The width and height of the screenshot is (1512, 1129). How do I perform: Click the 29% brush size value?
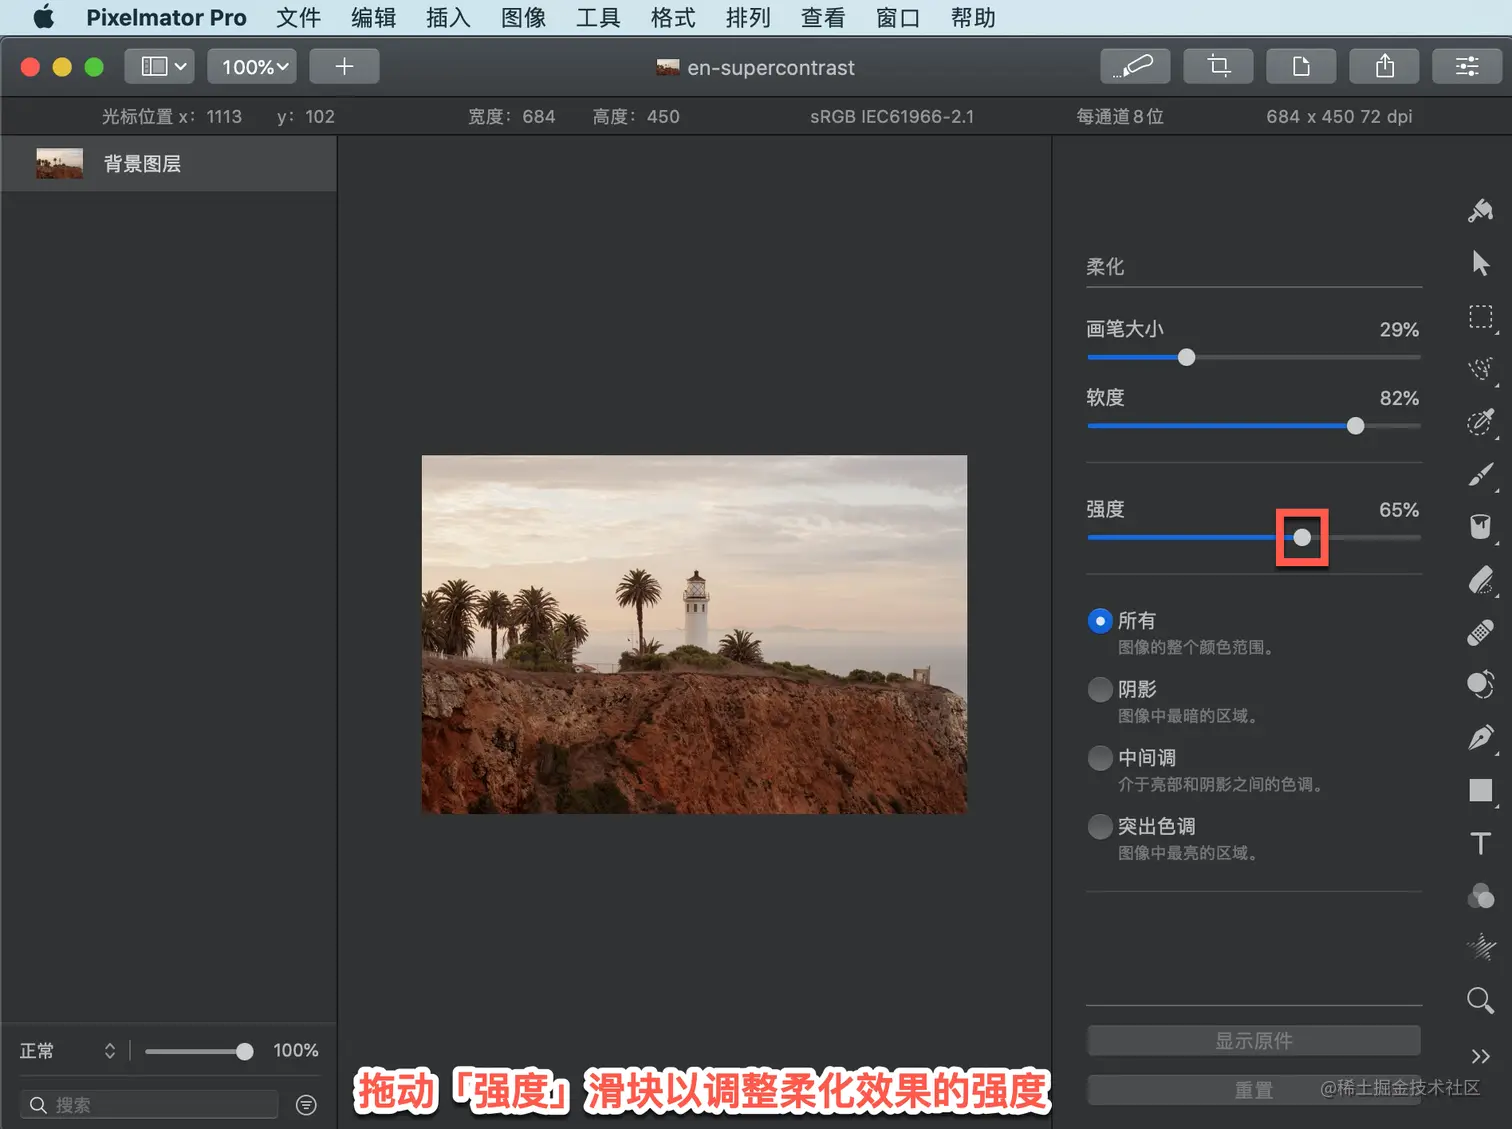(x=1399, y=330)
